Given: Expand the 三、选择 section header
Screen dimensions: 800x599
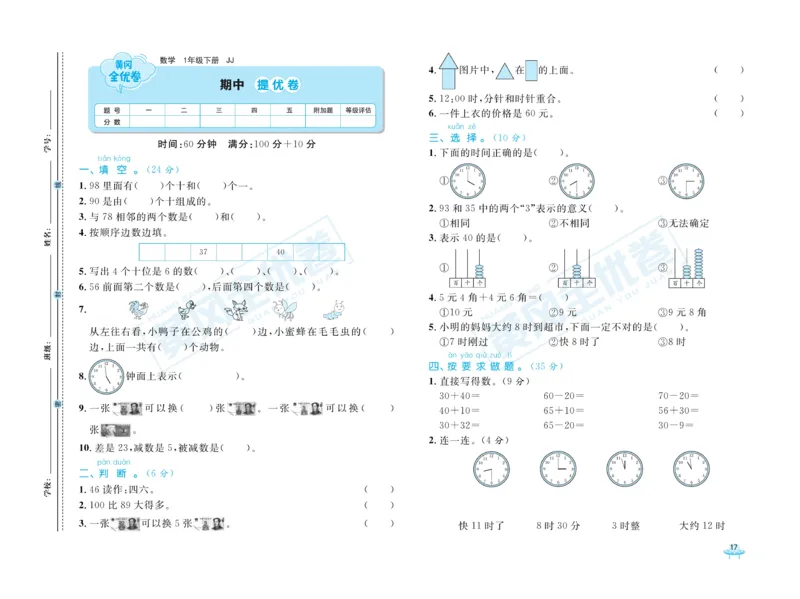Looking at the screenshot, I should pyautogui.click(x=463, y=137).
